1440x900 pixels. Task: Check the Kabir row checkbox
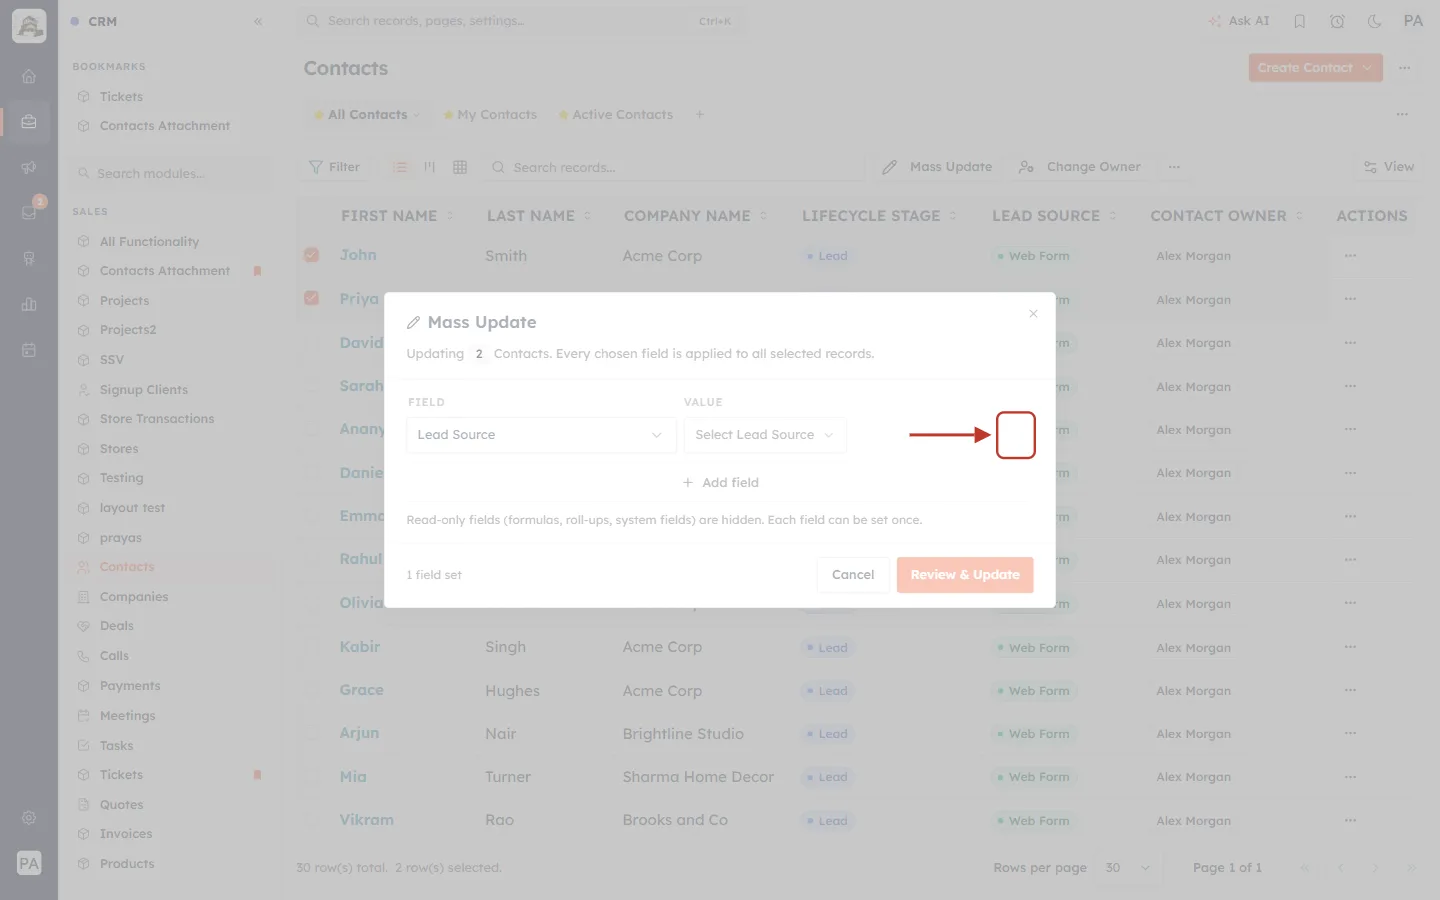click(x=312, y=647)
